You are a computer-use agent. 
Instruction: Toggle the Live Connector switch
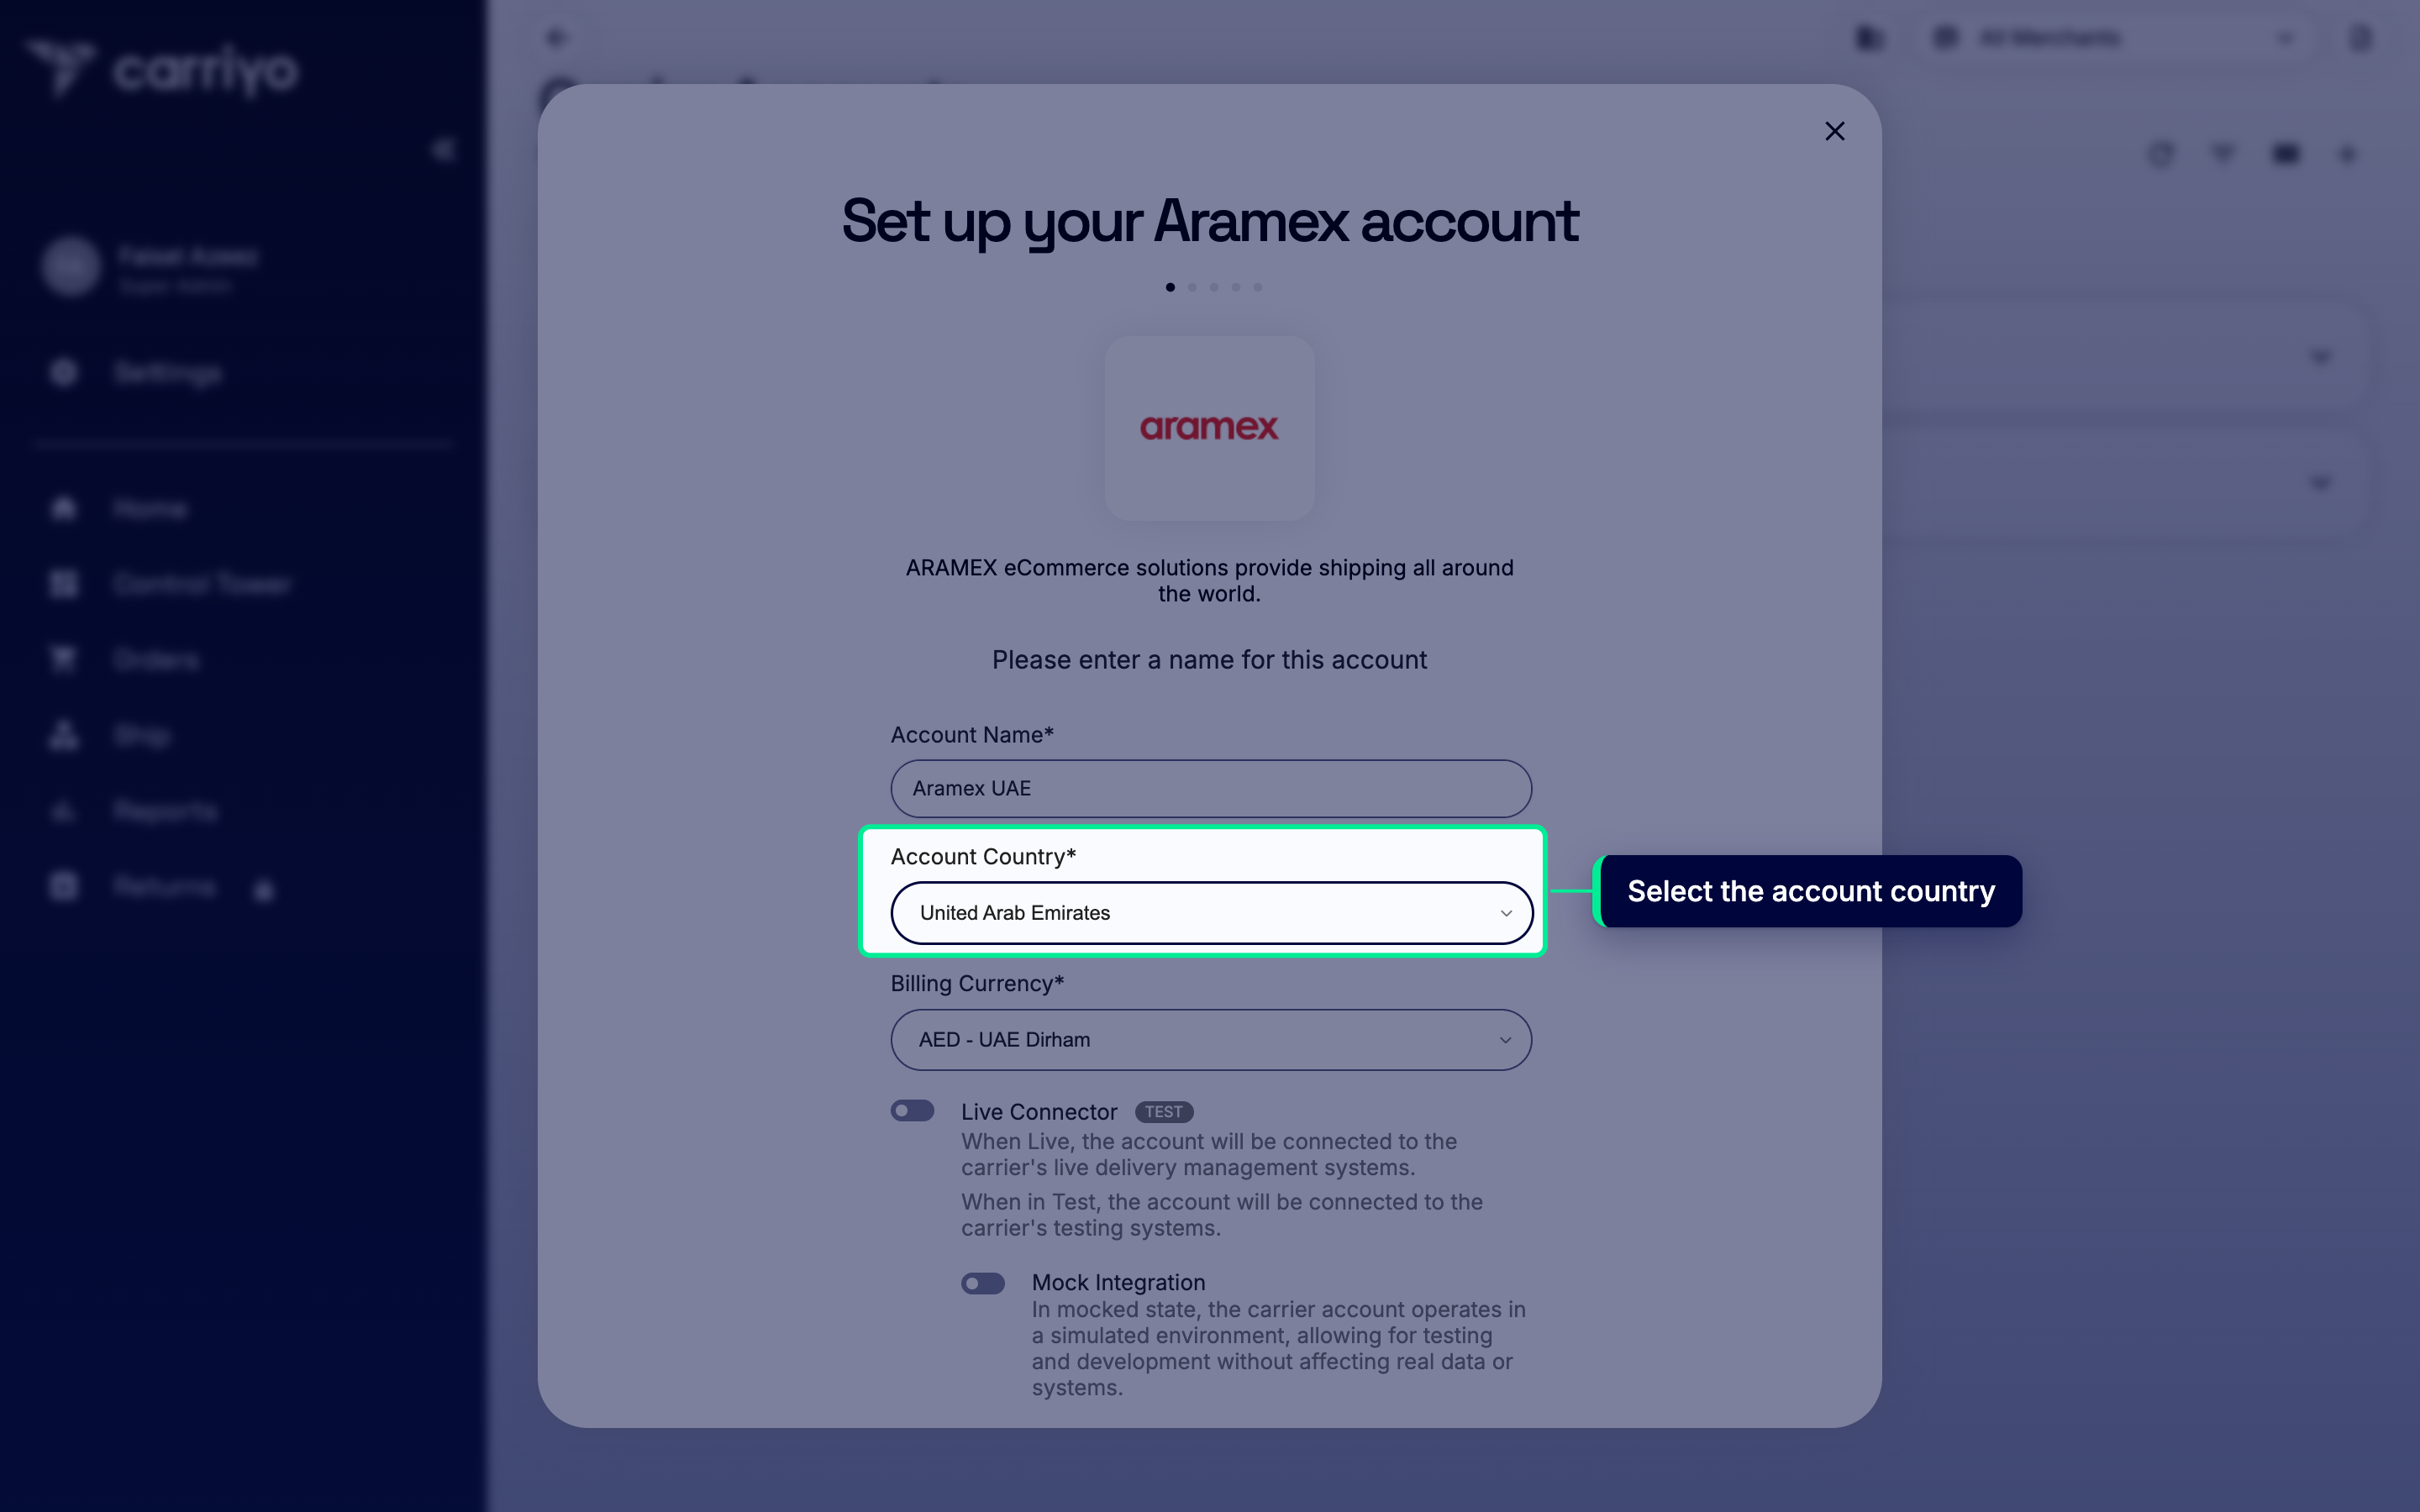coord(912,1110)
